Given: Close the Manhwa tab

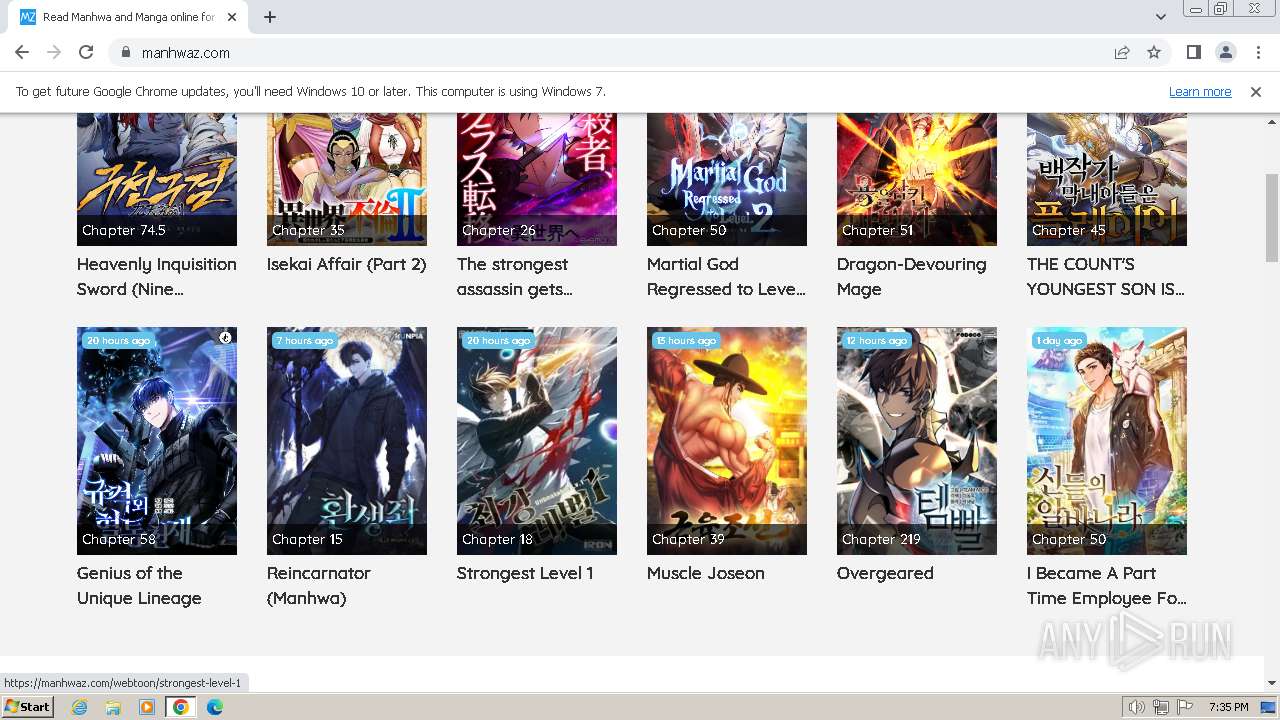Looking at the screenshot, I should point(232,17).
